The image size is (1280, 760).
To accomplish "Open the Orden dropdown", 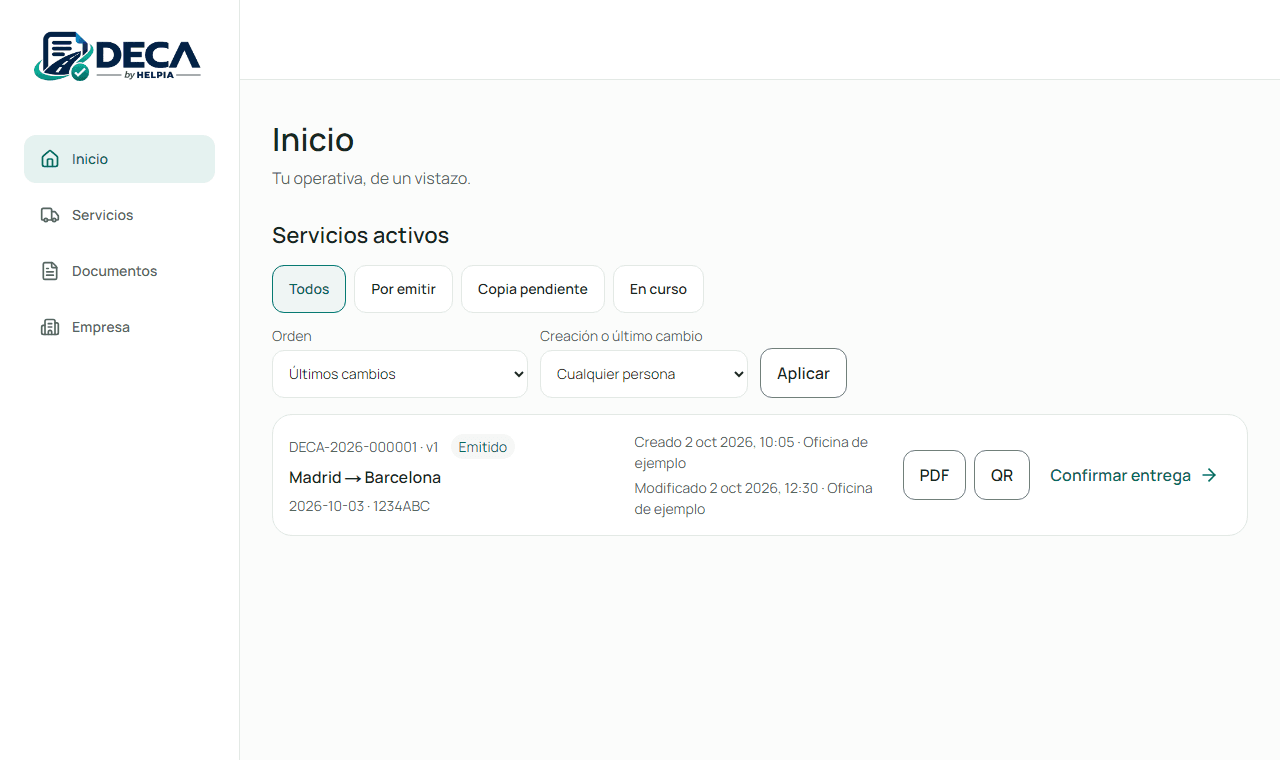I will tap(400, 374).
